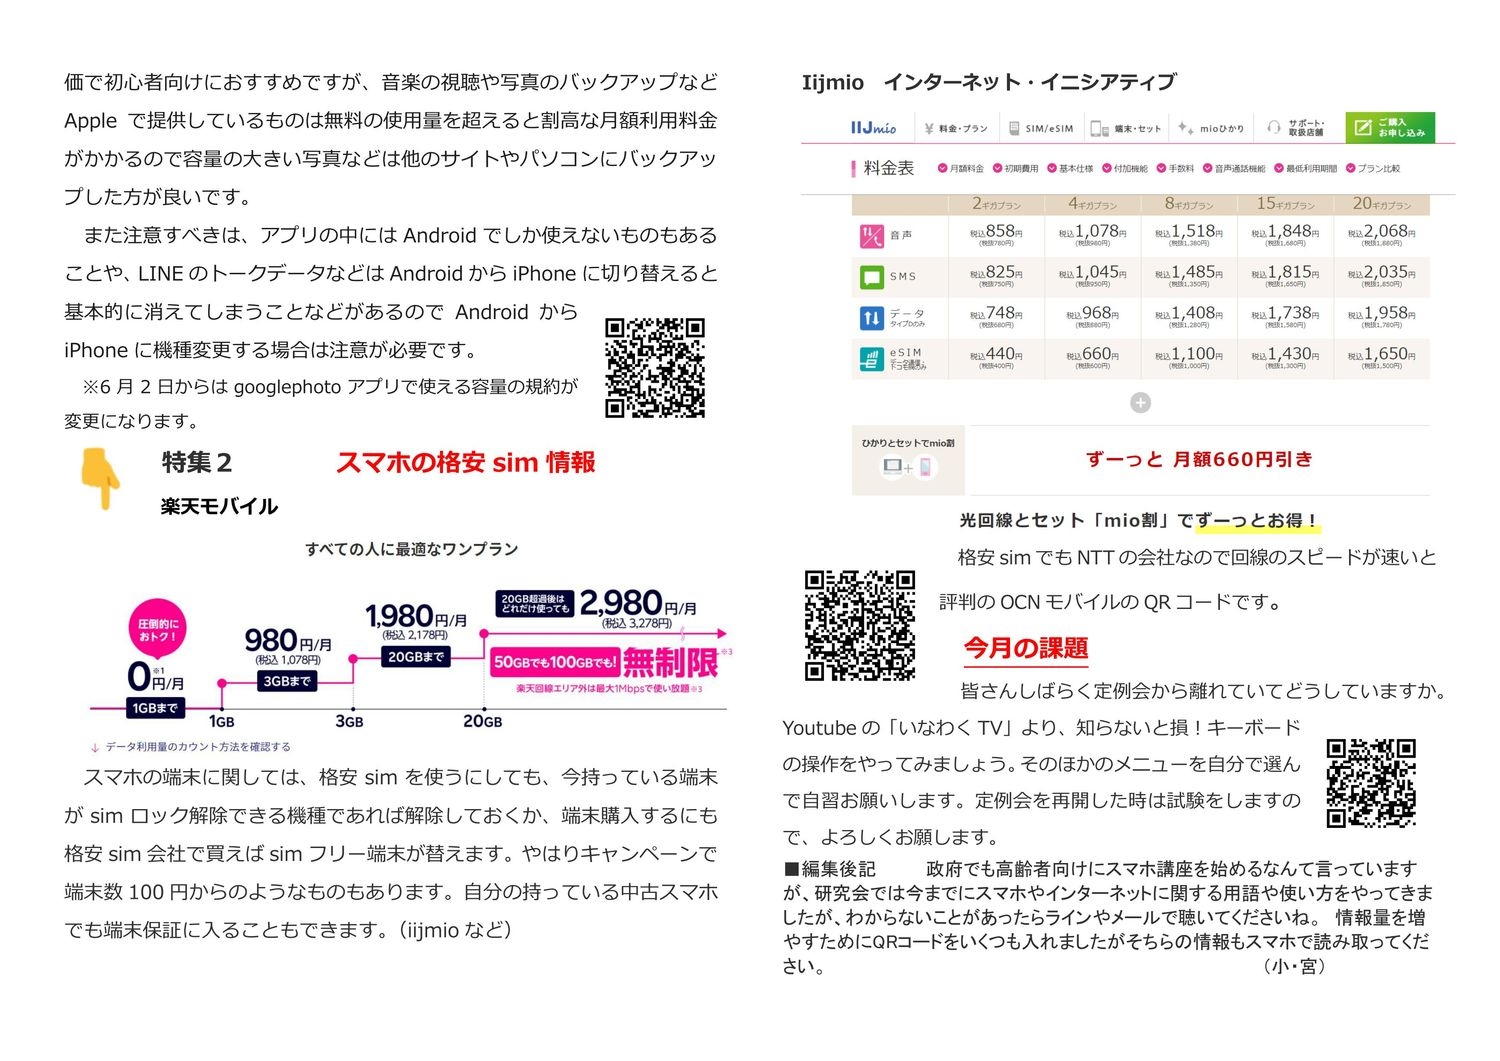Viewport: 1500px width, 1061px height.
Task: Click the green ご購入お申し込み button
Action: (x=1390, y=127)
